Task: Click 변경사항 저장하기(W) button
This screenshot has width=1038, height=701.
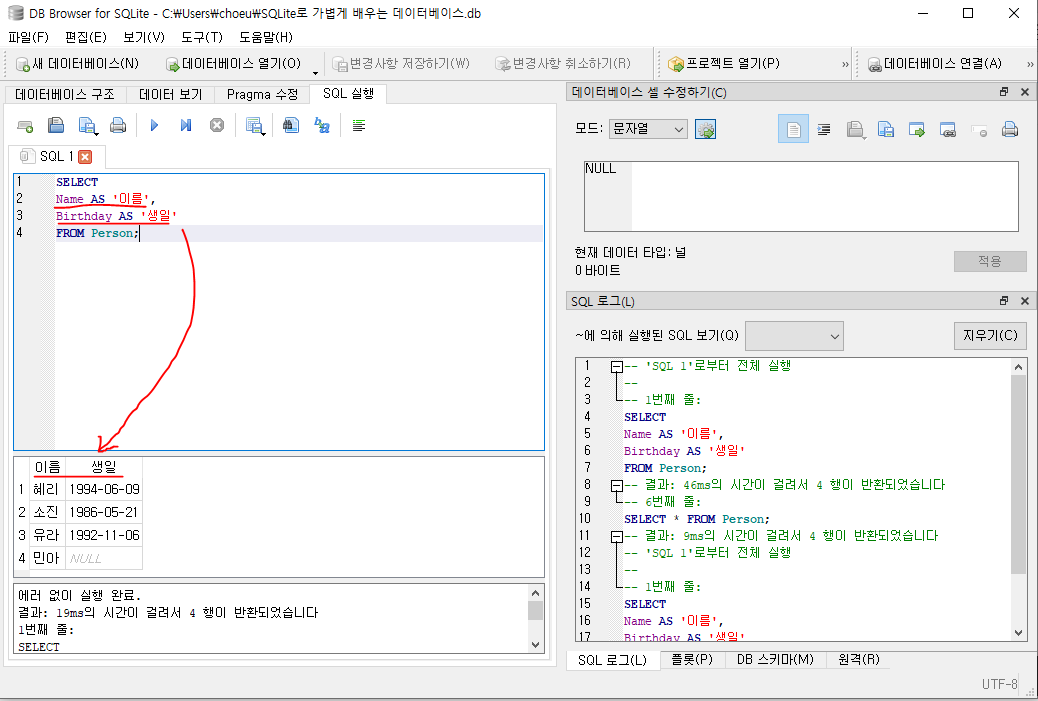Action: tap(401, 64)
